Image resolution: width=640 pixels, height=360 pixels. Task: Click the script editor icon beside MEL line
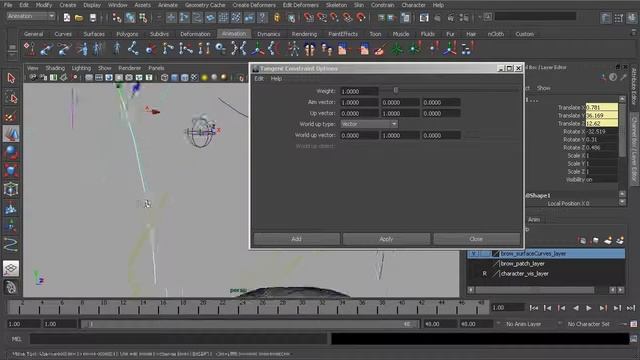(633, 338)
